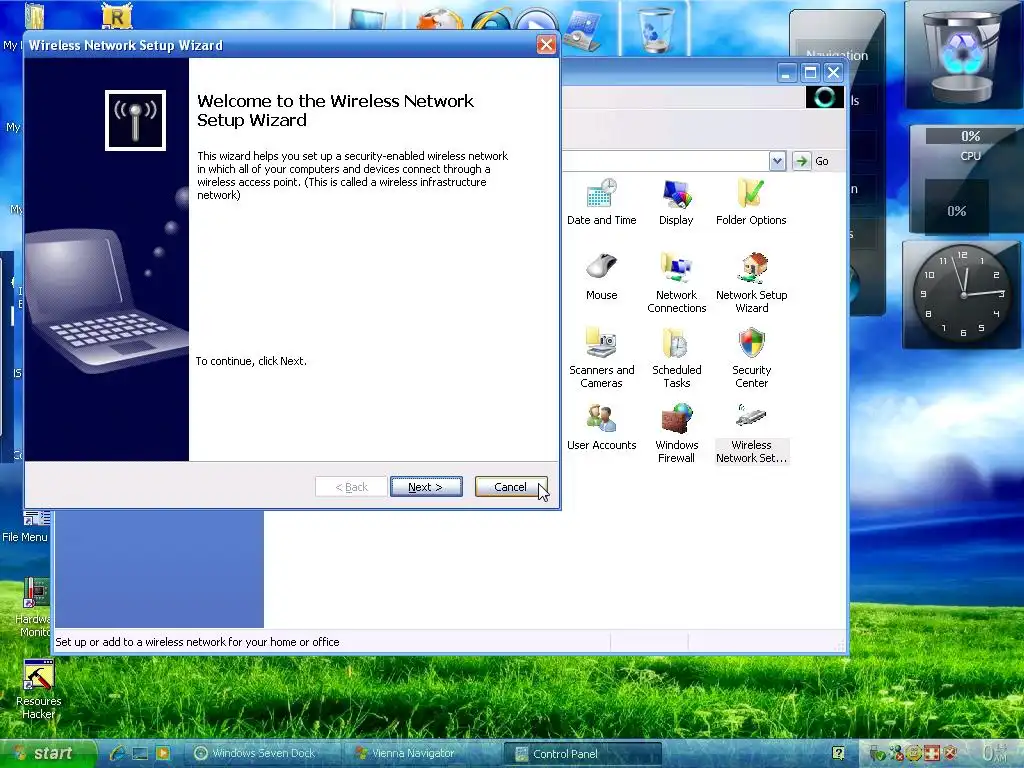
Task: Launch the Network Setup Wizard icon
Action: (x=752, y=283)
